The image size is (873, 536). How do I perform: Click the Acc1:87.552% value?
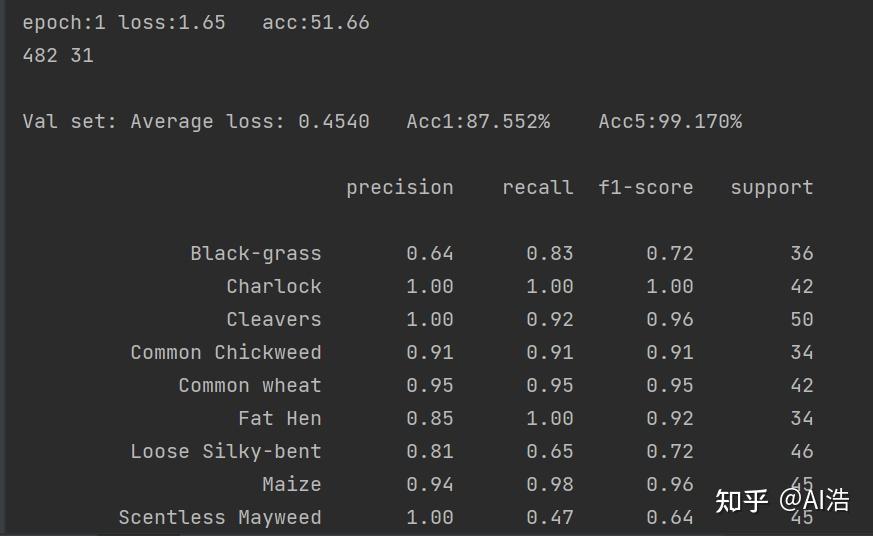[x=478, y=122]
